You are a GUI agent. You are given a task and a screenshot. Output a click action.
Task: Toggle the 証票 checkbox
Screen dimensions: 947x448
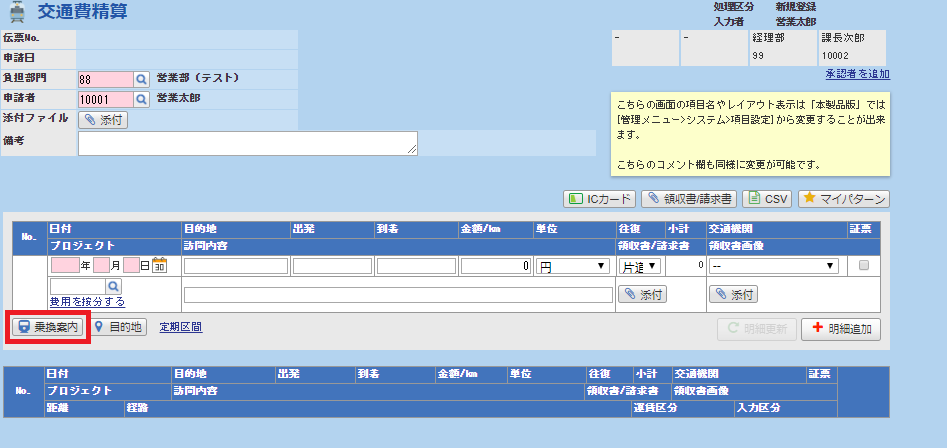pyautogui.click(x=864, y=265)
